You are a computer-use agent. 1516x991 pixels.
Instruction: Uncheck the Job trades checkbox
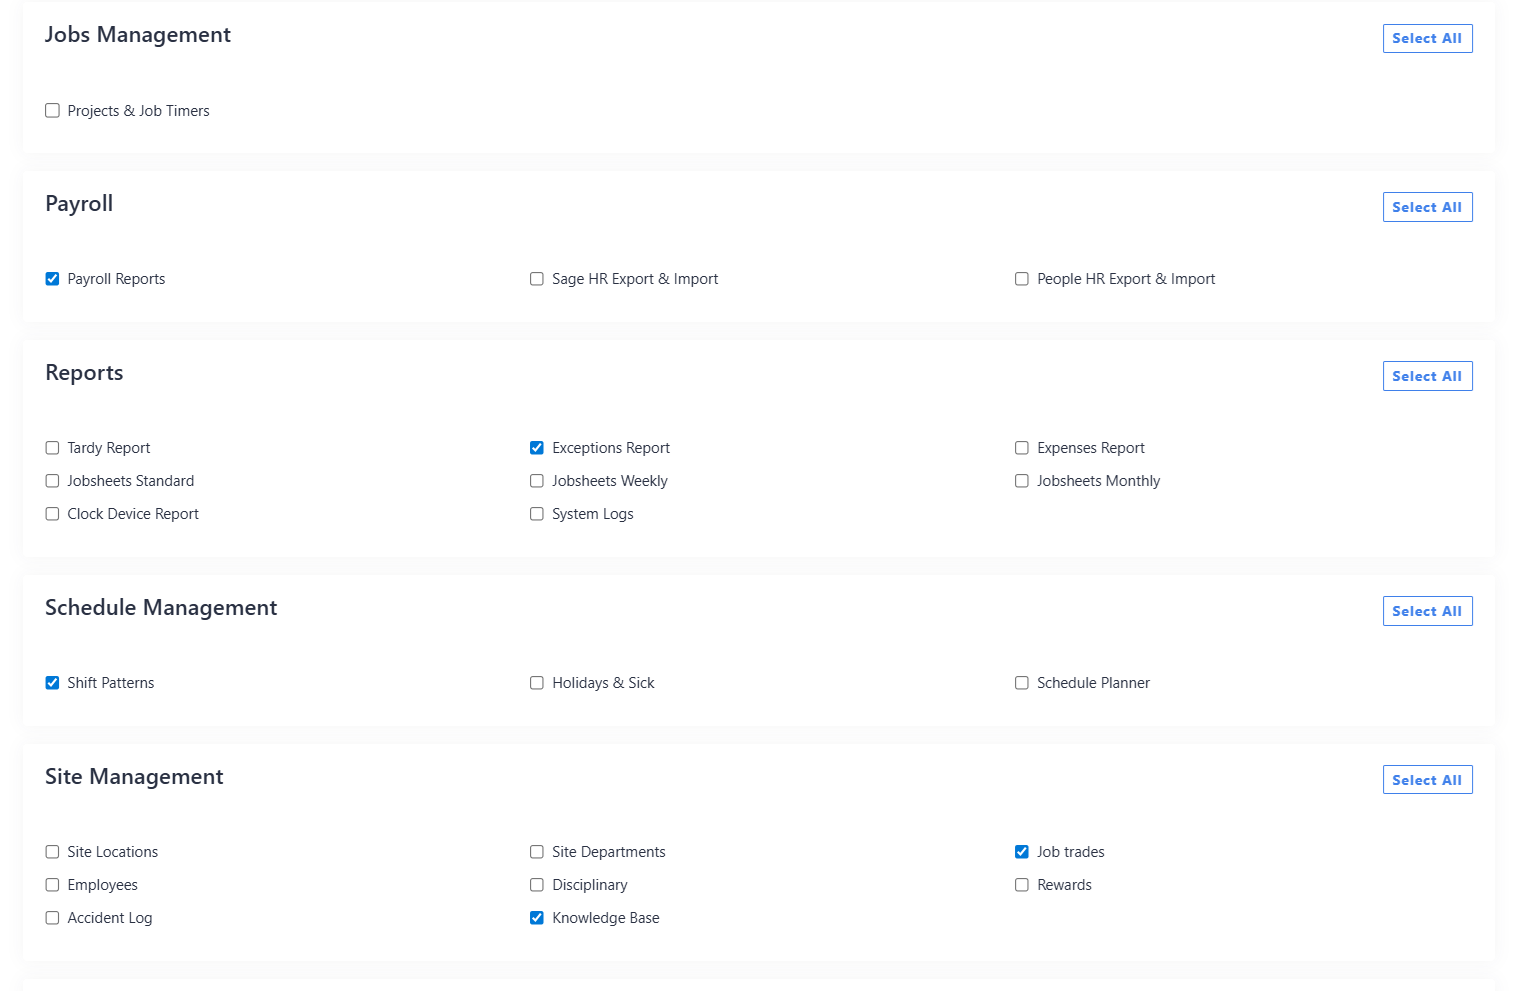(1021, 852)
